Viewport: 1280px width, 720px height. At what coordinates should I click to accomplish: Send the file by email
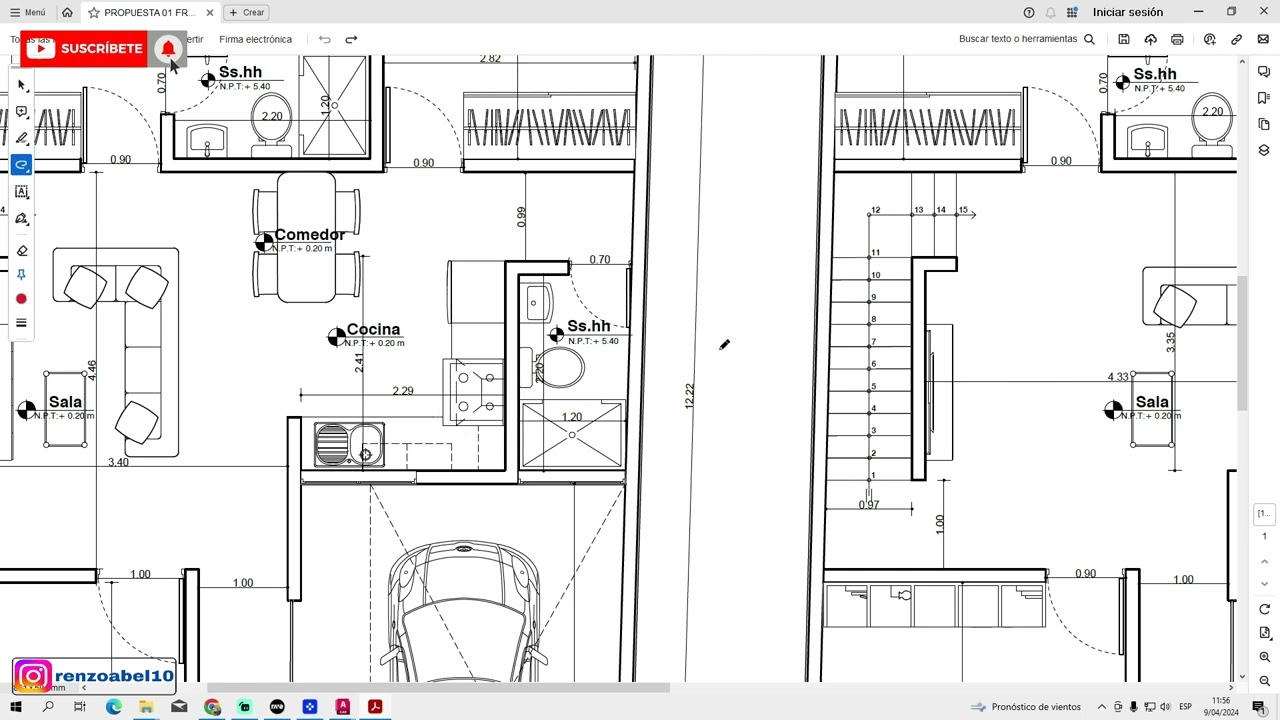[x=1263, y=39]
